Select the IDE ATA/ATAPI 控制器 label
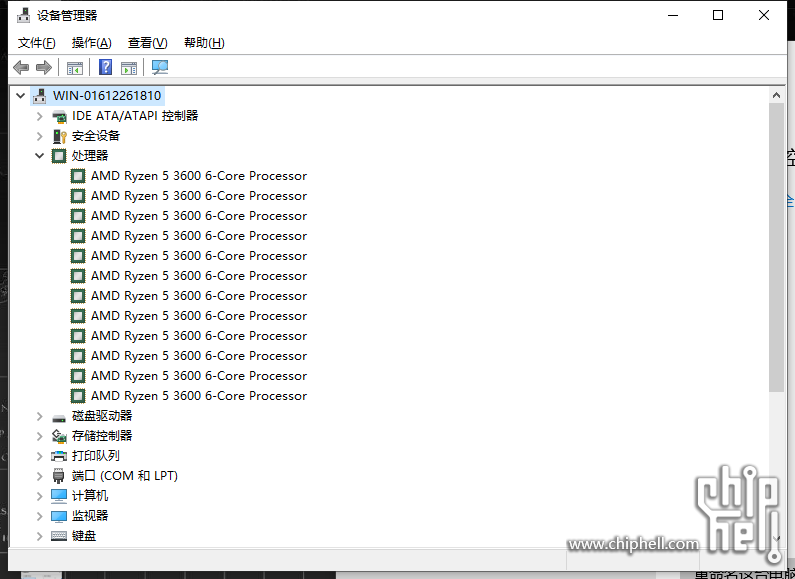Image resolution: width=795 pixels, height=579 pixels. coord(135,116)
